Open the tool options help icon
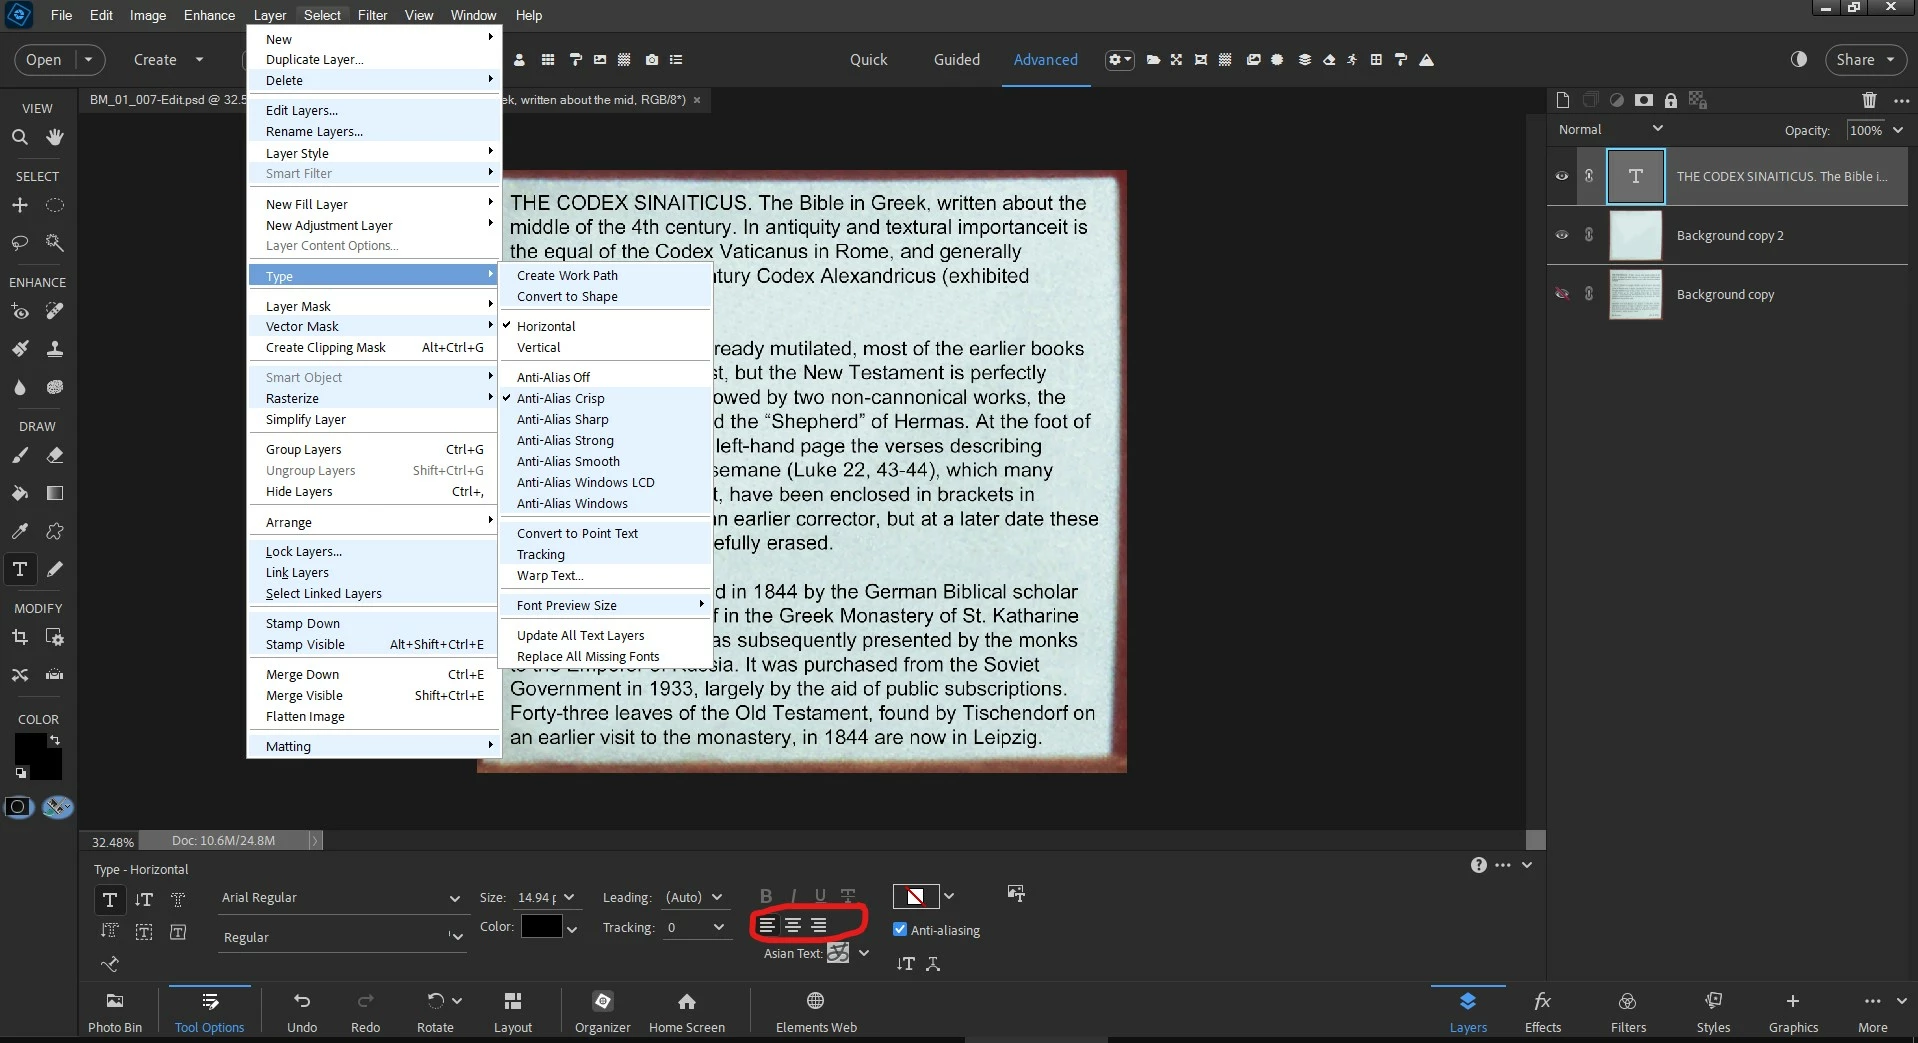This screenshot has height=1043, width=1918. [x=1479, y=865]
